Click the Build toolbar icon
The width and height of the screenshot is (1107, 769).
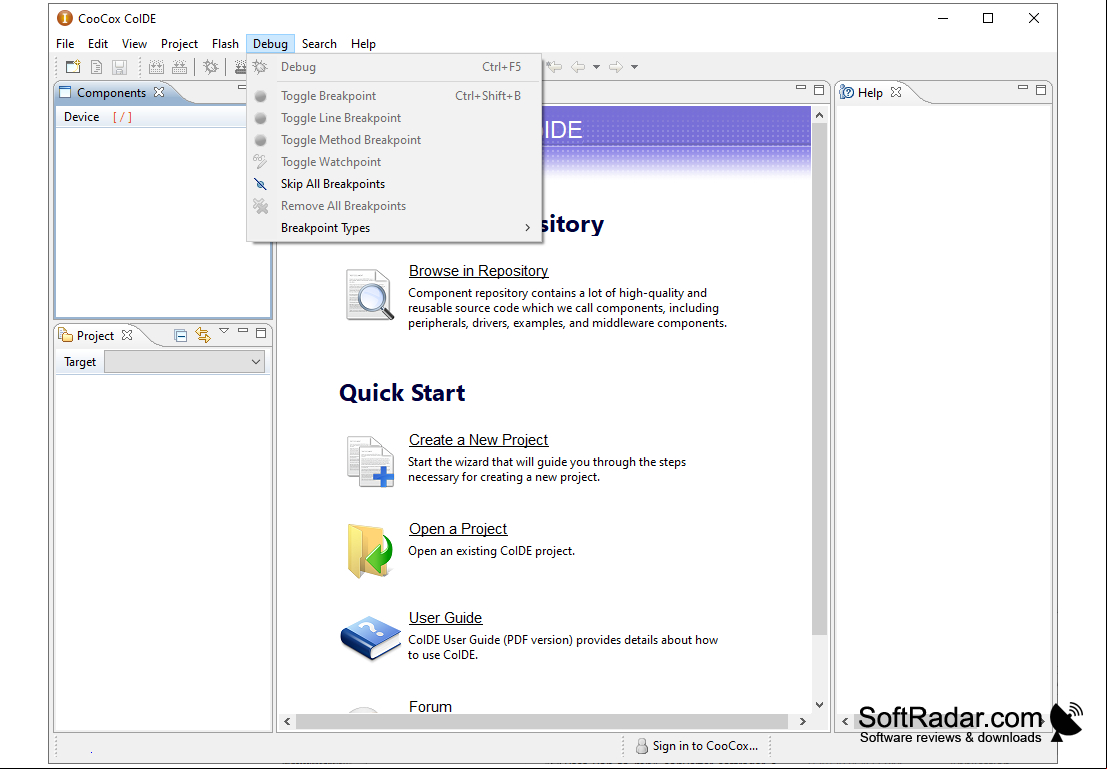tap(156, 67)
